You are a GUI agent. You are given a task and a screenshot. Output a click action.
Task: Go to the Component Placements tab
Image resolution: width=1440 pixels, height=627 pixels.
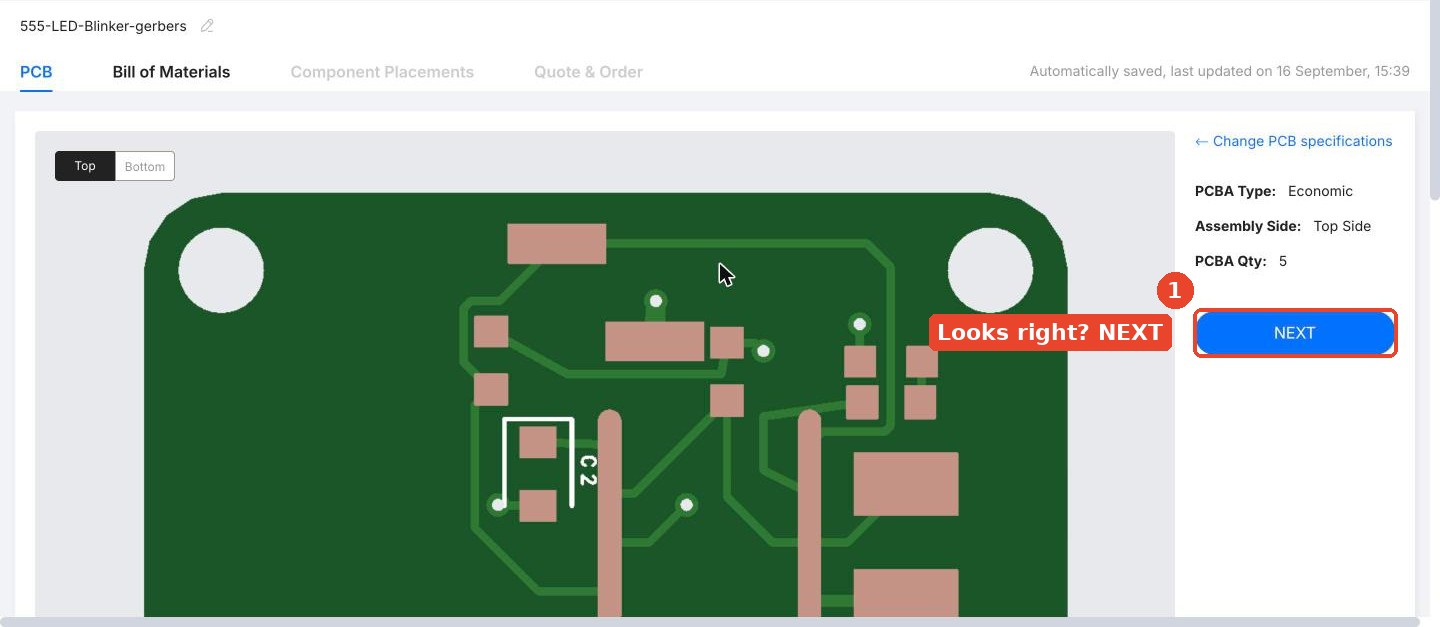[x=382, y=72]
